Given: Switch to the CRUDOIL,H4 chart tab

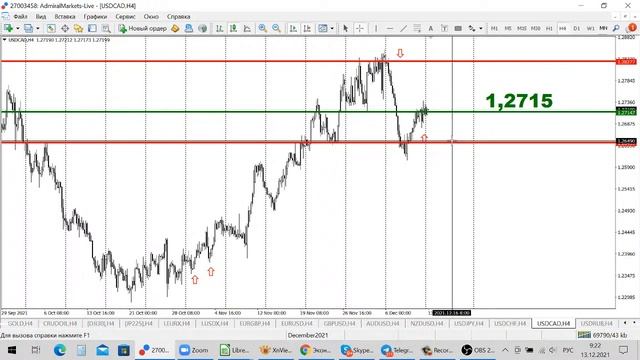Looking at the screenshot, I should point(60,323).
